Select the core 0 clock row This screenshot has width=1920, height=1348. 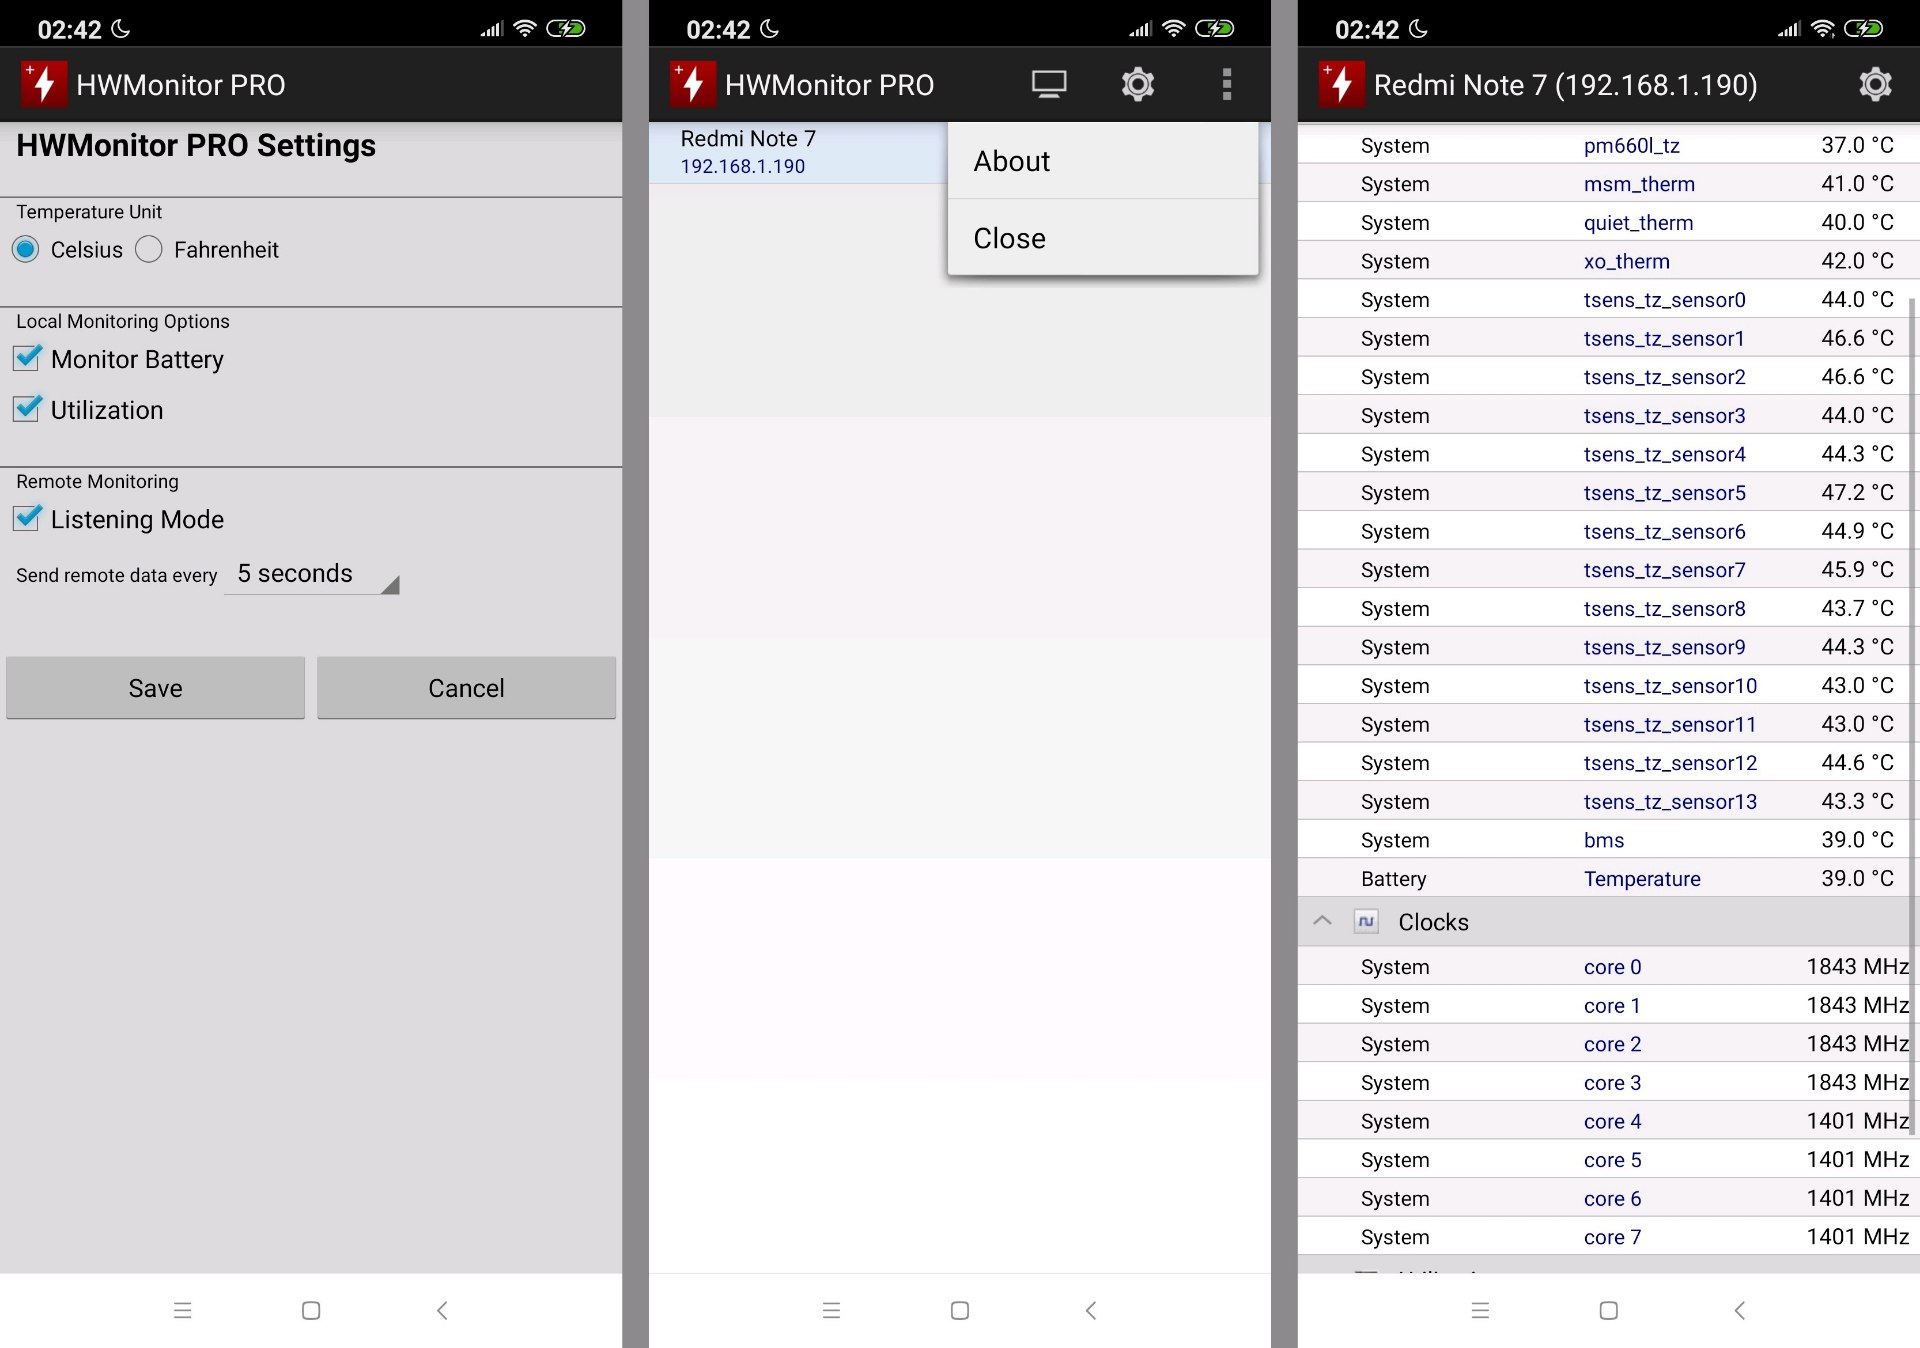[1608, 967]
